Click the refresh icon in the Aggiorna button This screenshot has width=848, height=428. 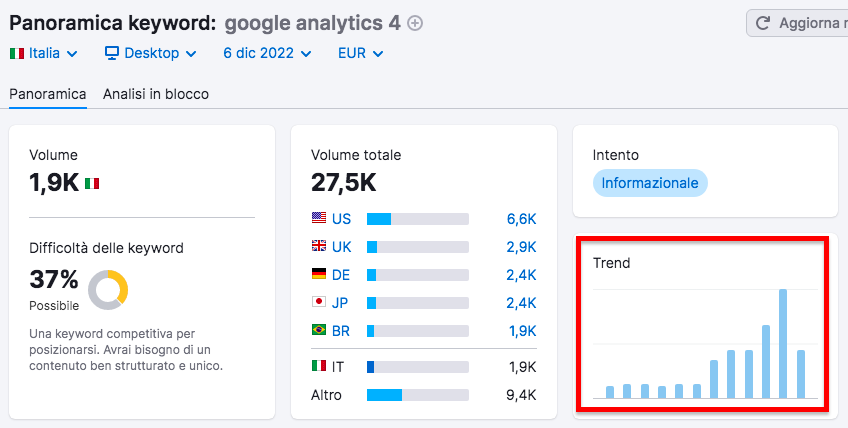pyautogui.click(x=763, y=23)
